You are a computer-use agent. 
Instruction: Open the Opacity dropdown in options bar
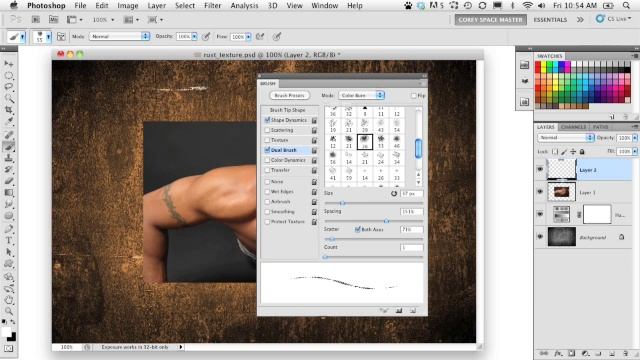click(x=194, y=37)
